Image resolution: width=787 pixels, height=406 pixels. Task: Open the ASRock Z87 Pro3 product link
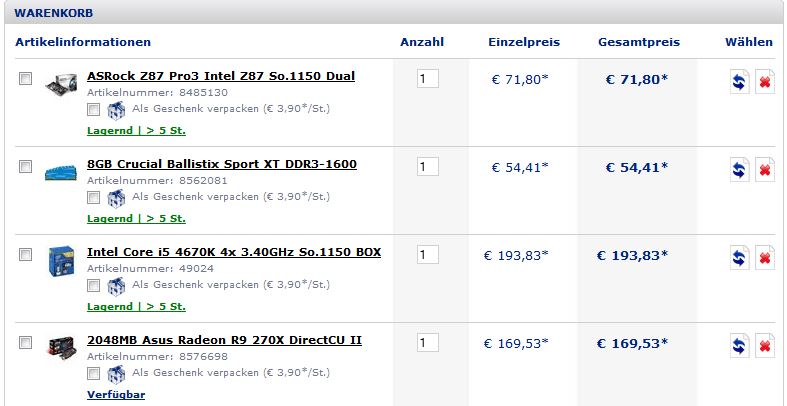click(221, 76)
